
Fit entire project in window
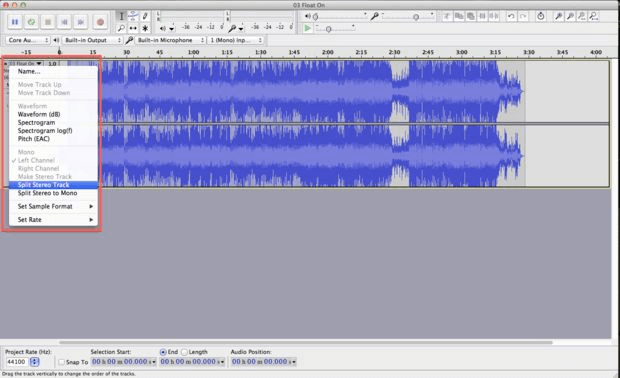tap(594, 16)
